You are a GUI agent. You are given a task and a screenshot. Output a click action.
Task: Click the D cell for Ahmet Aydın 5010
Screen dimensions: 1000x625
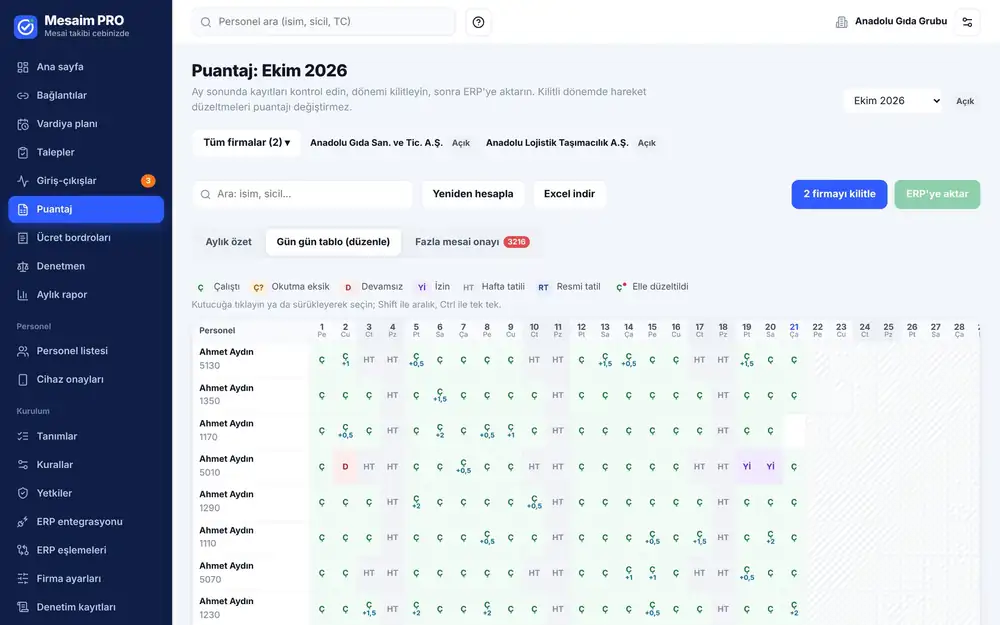click(345, 467)
